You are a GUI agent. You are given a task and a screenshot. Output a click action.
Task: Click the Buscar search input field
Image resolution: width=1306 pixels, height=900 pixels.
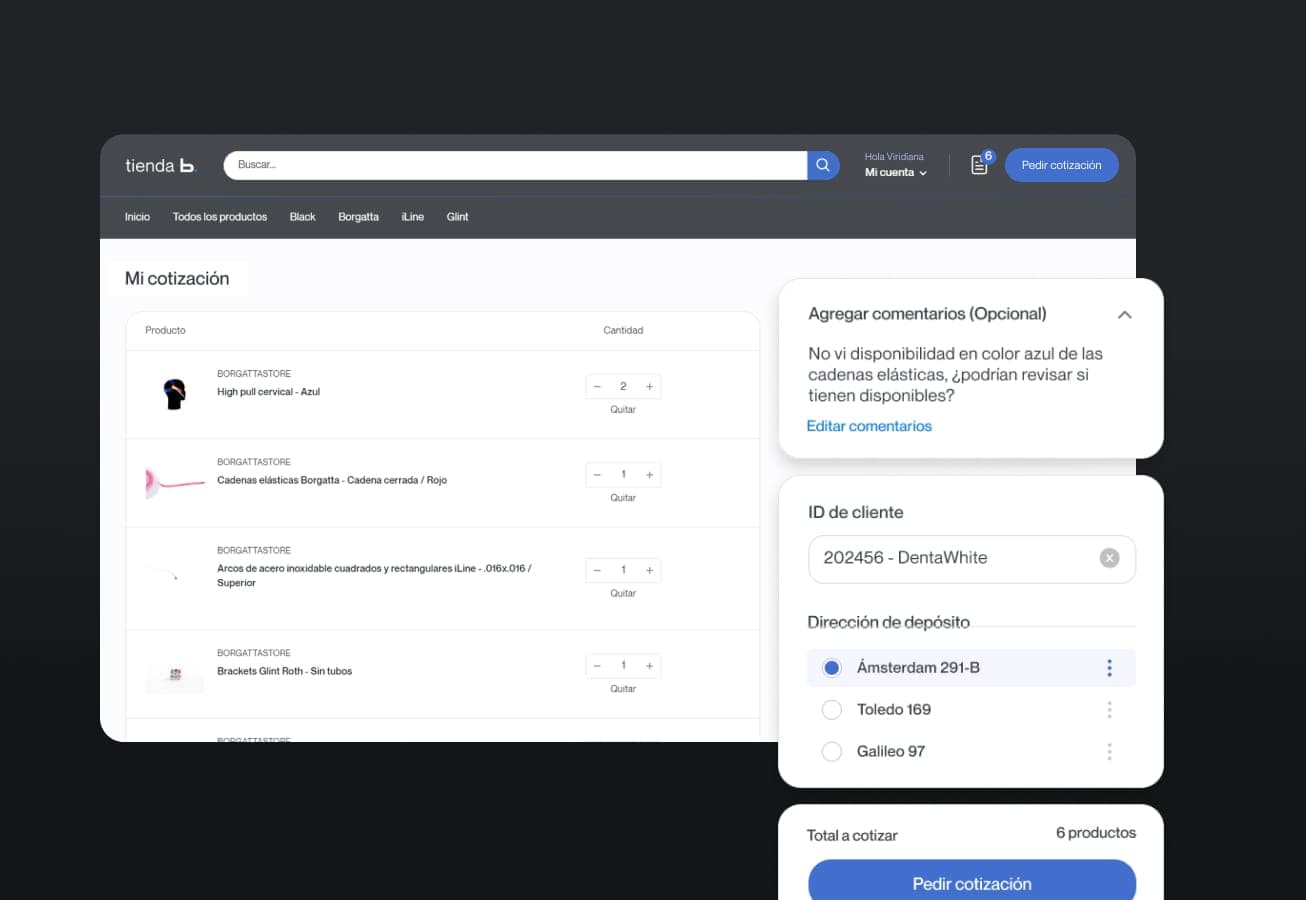[500, 164]
